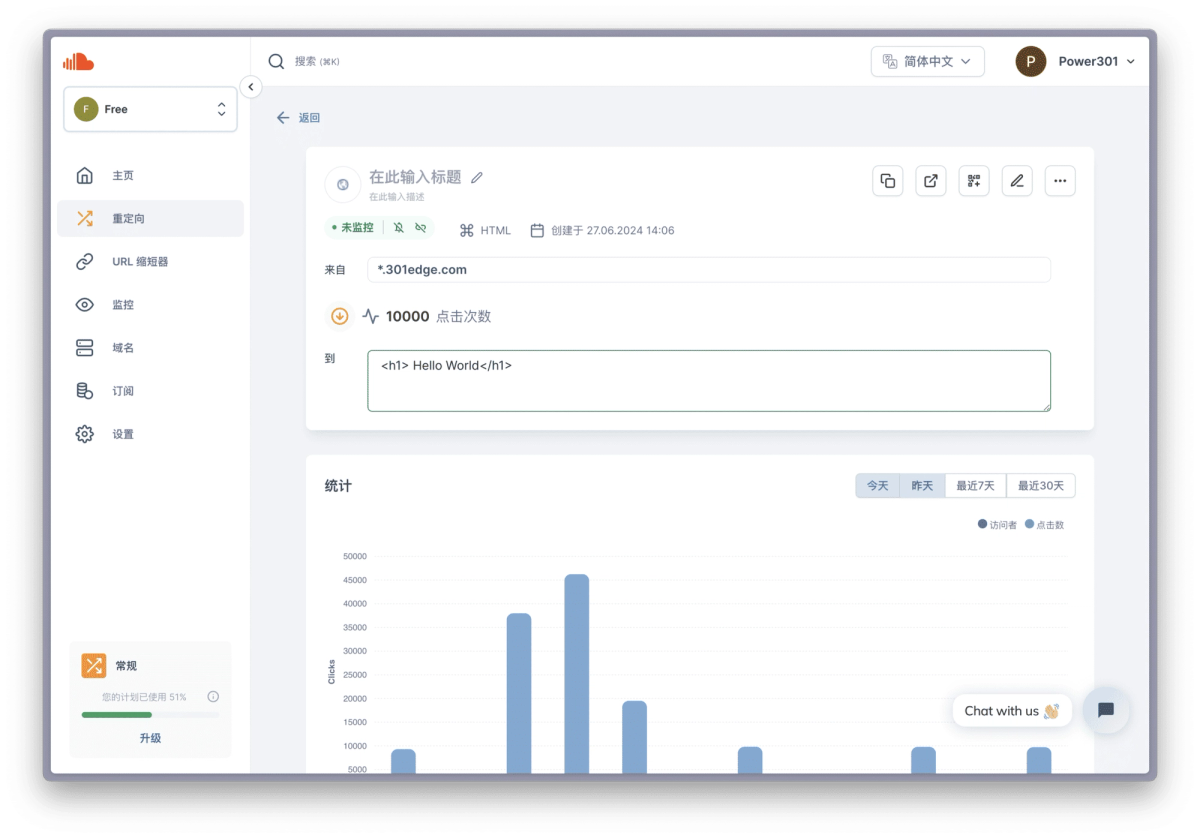Click the orange down-arrow circle icon
The image size is (1200, 838).
(x=340, y=316)
